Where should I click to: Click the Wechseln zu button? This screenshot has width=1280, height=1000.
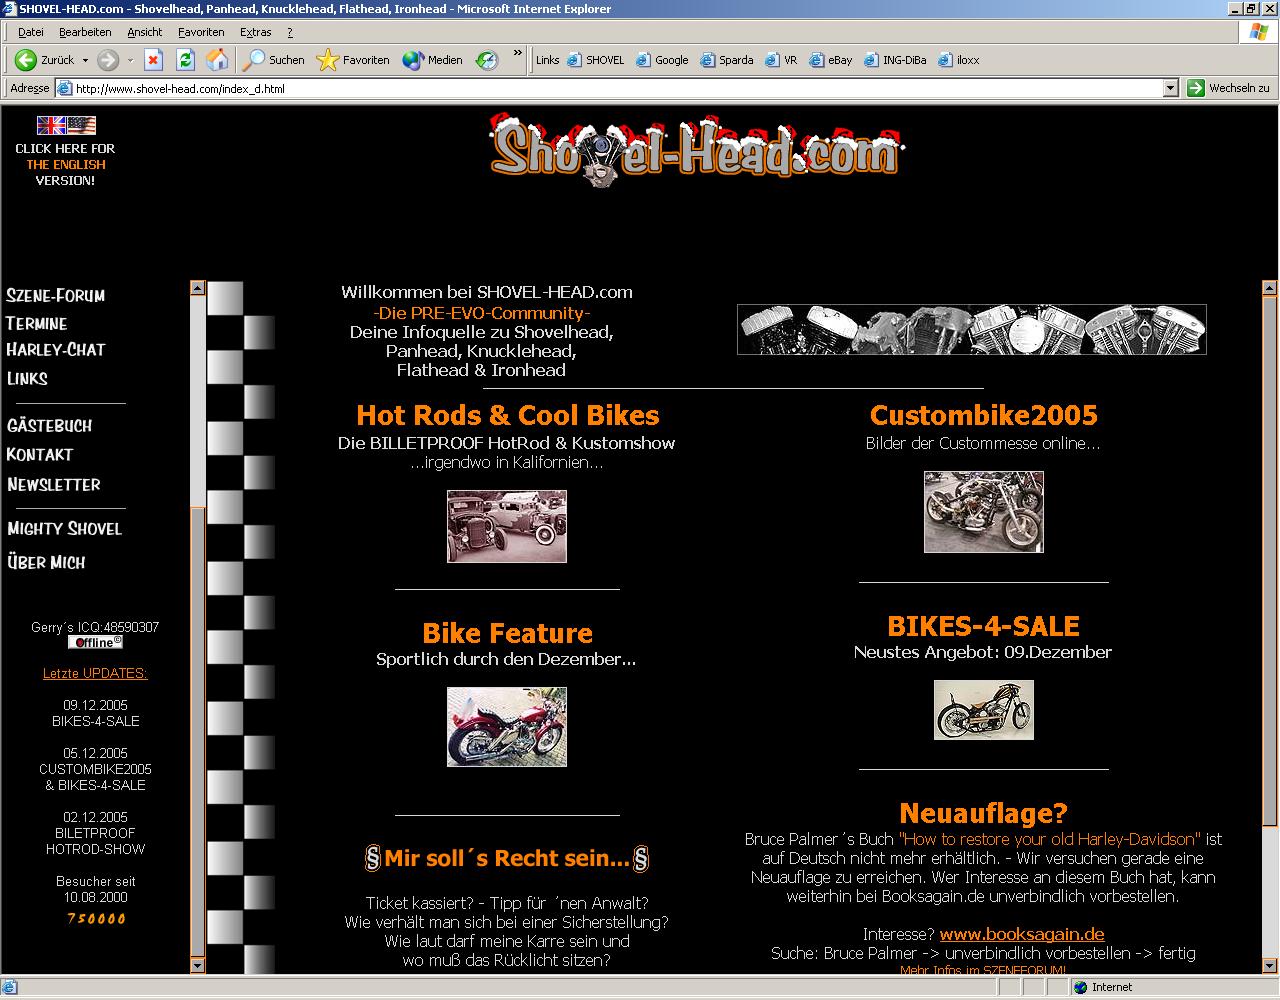click(1228, 88)
